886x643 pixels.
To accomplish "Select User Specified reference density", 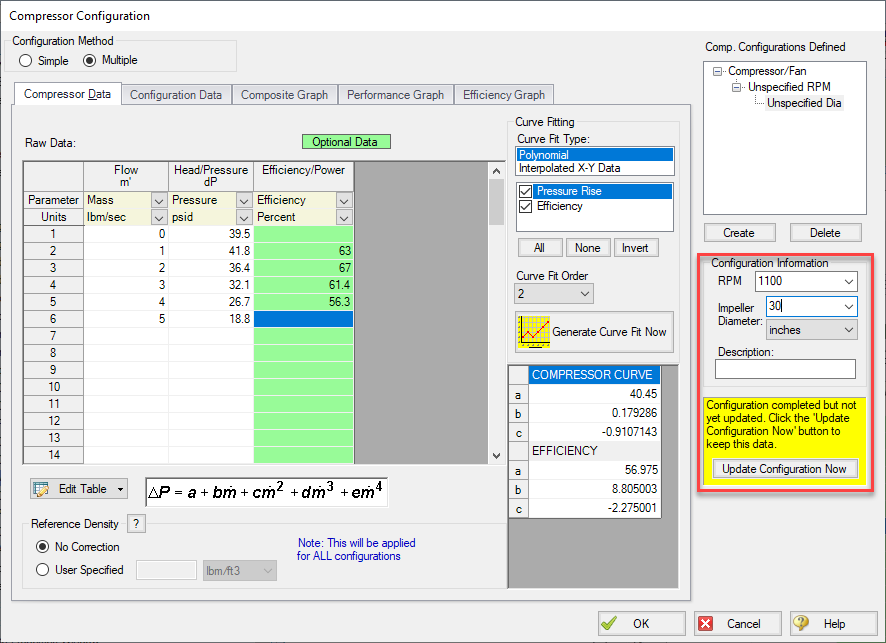I will [43, 570].
